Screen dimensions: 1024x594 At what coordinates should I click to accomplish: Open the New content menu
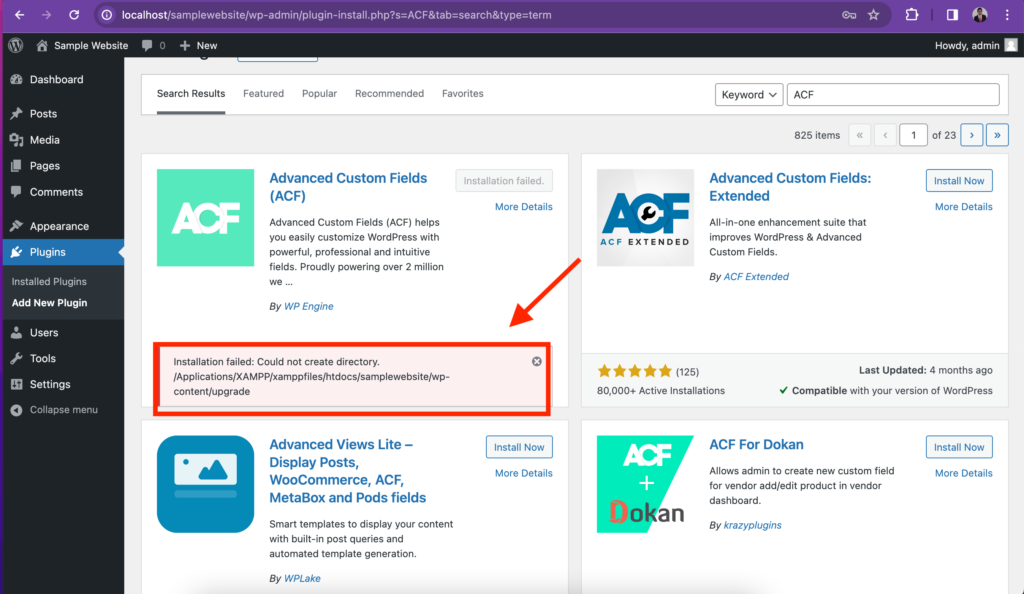(x=199, y=45)
